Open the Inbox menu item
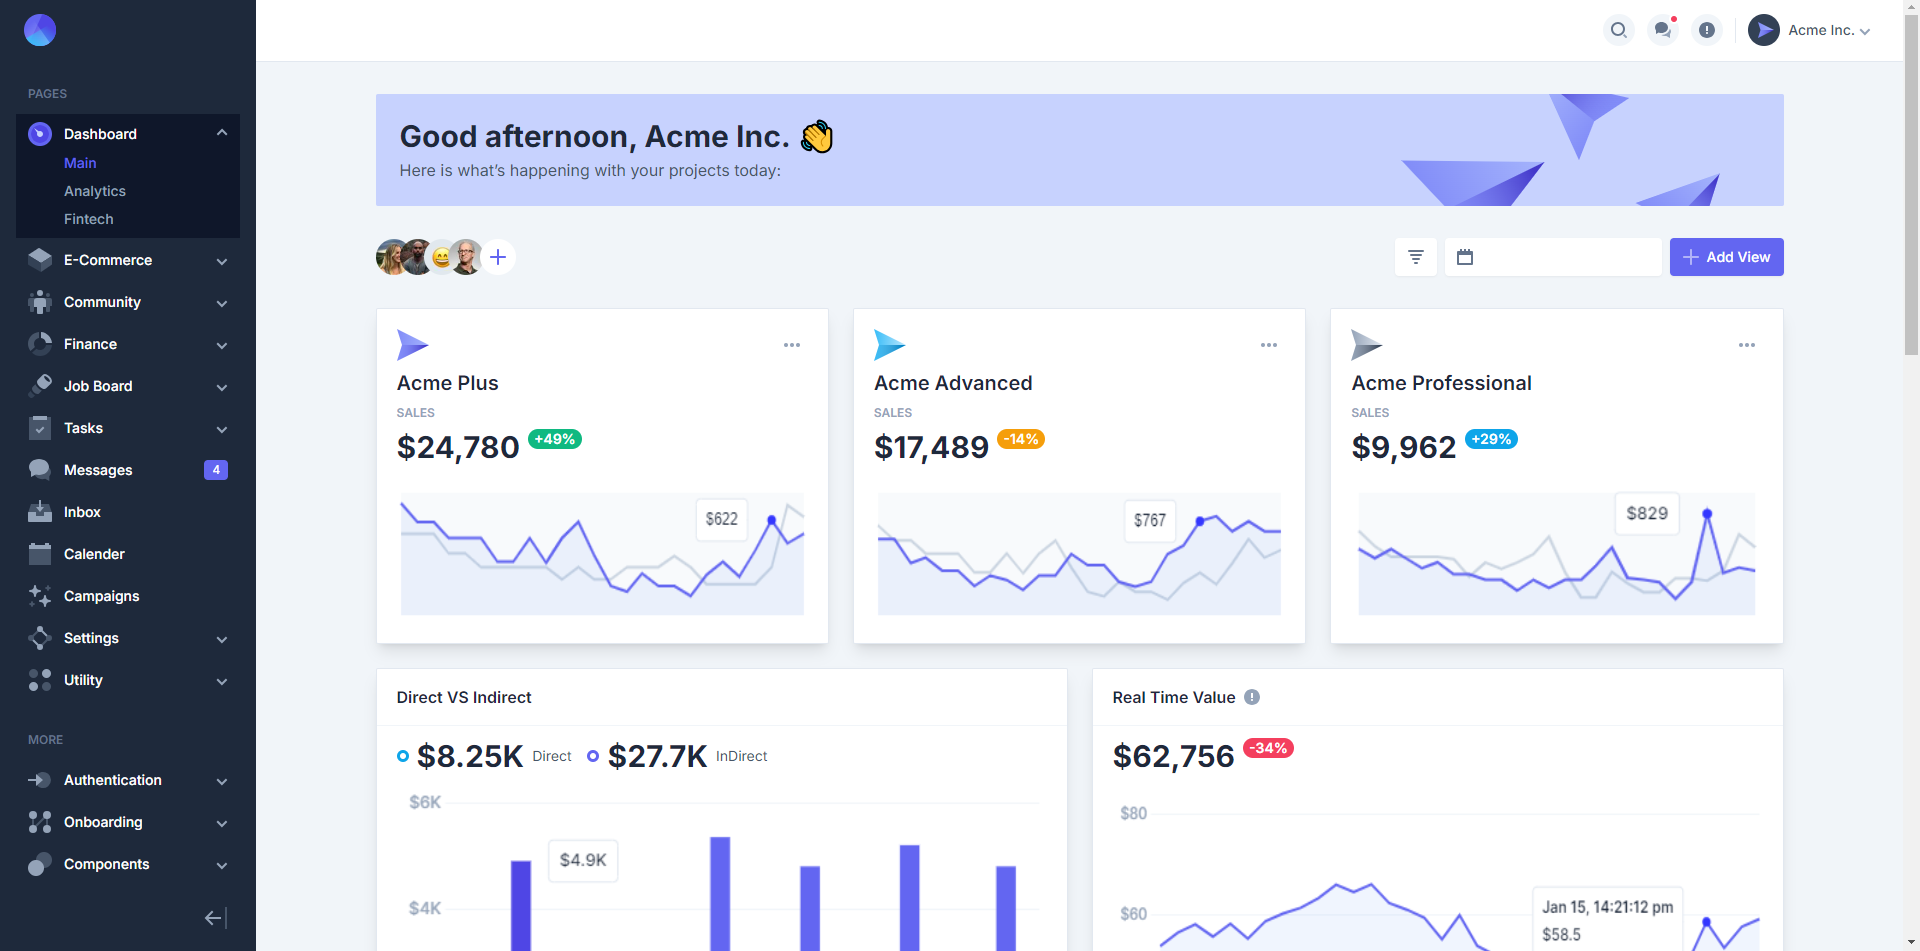The image size is (1920, 951). 128,512
